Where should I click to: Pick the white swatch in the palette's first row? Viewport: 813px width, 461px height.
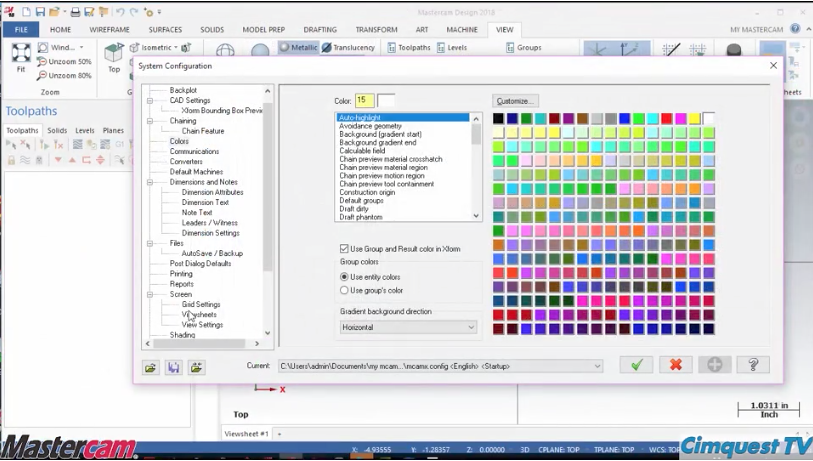point(709,119)
